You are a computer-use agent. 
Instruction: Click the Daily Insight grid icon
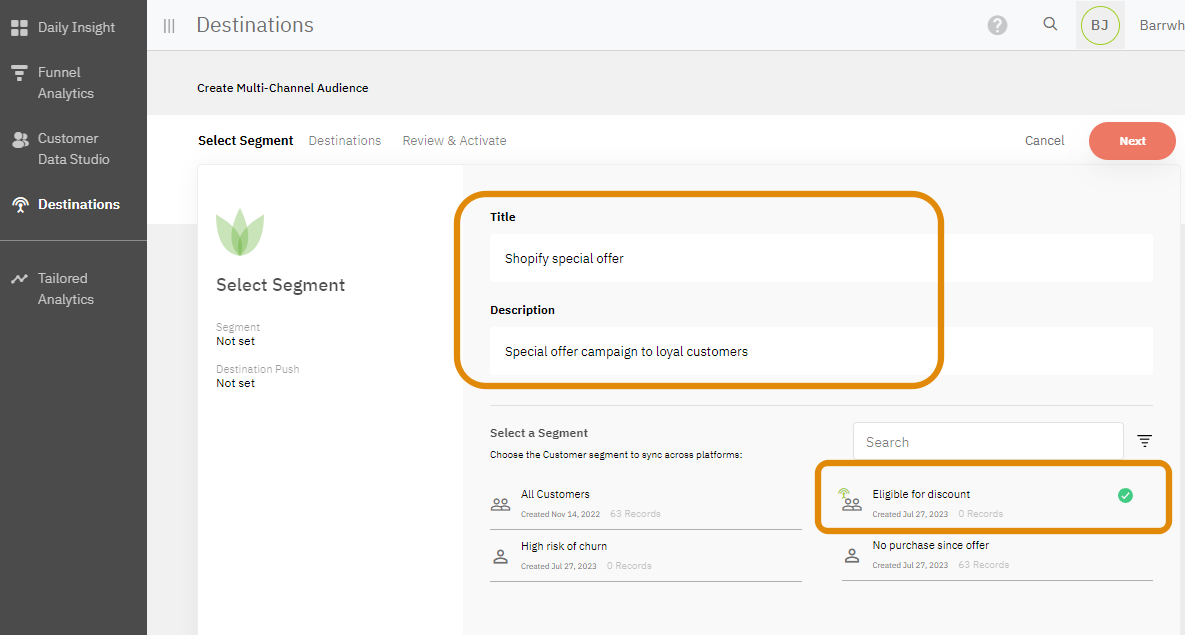pos(19,28)
